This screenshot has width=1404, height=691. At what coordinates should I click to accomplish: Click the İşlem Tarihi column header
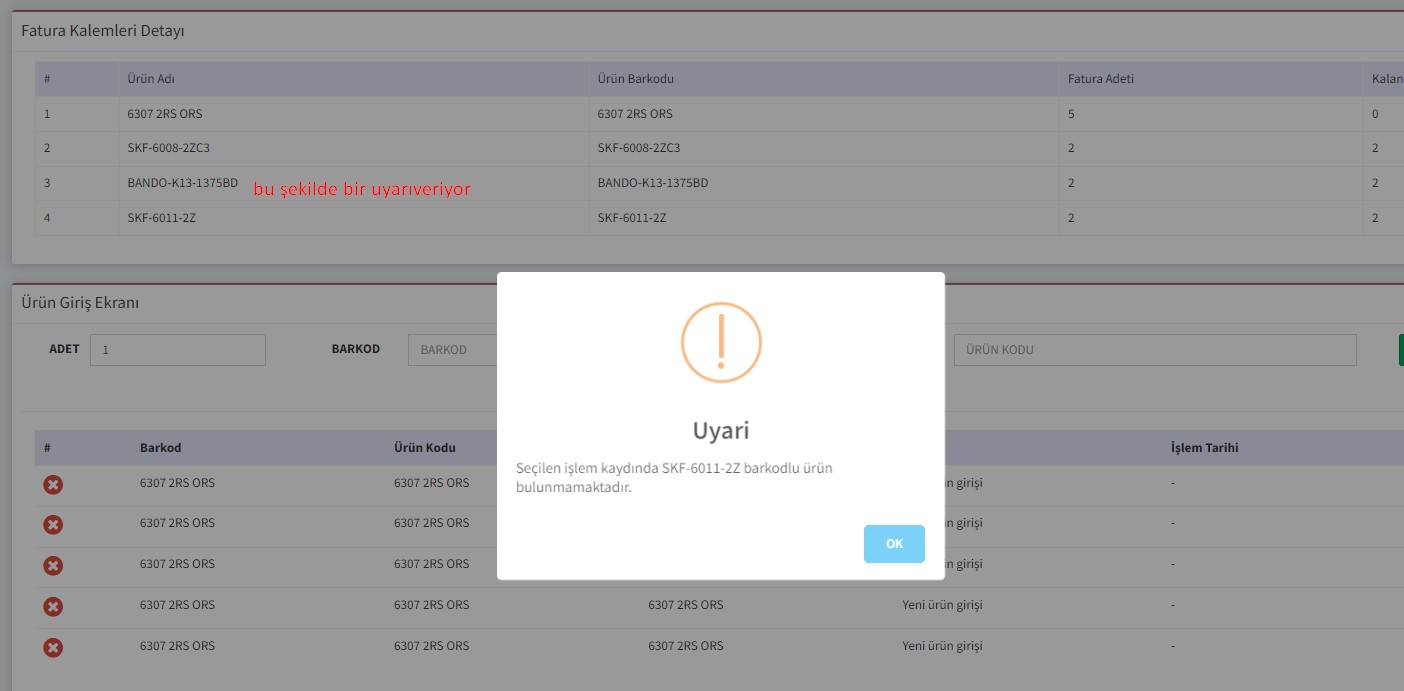pos(1204,448)
